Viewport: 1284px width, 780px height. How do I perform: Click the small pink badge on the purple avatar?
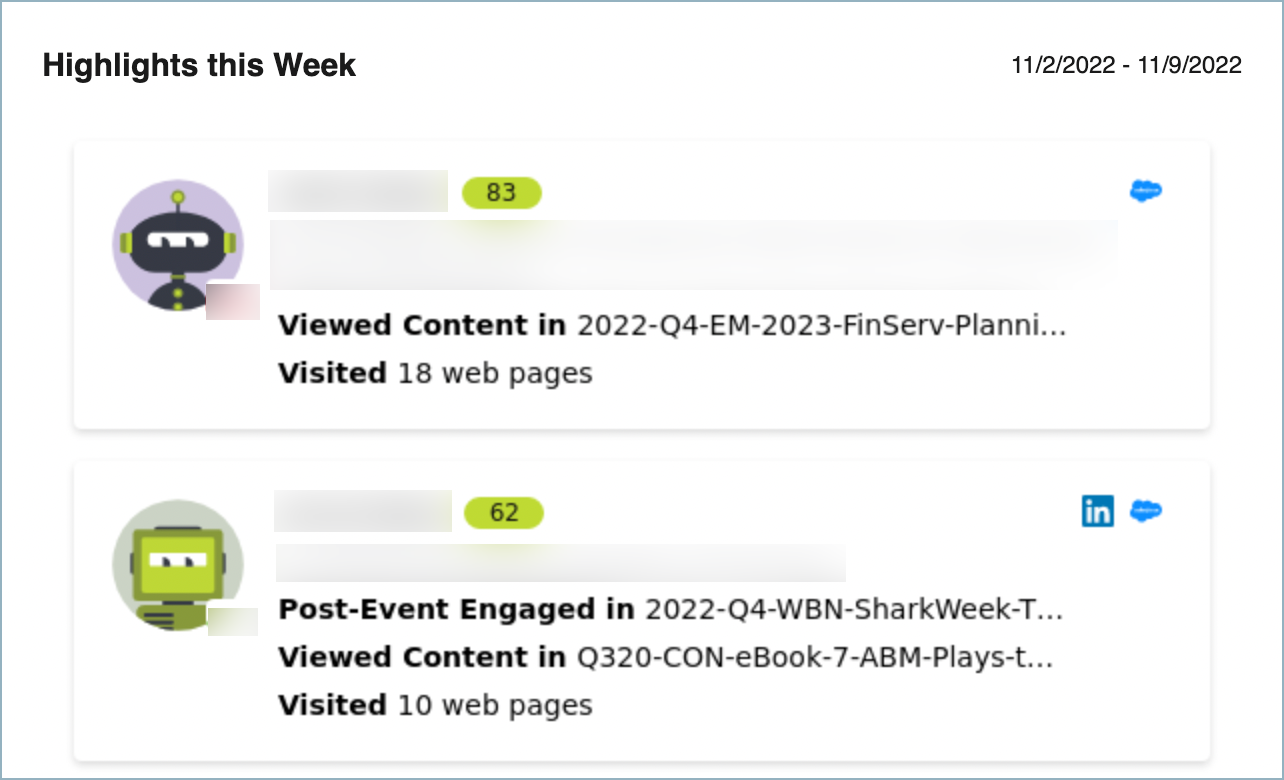[x=233, y=302]
